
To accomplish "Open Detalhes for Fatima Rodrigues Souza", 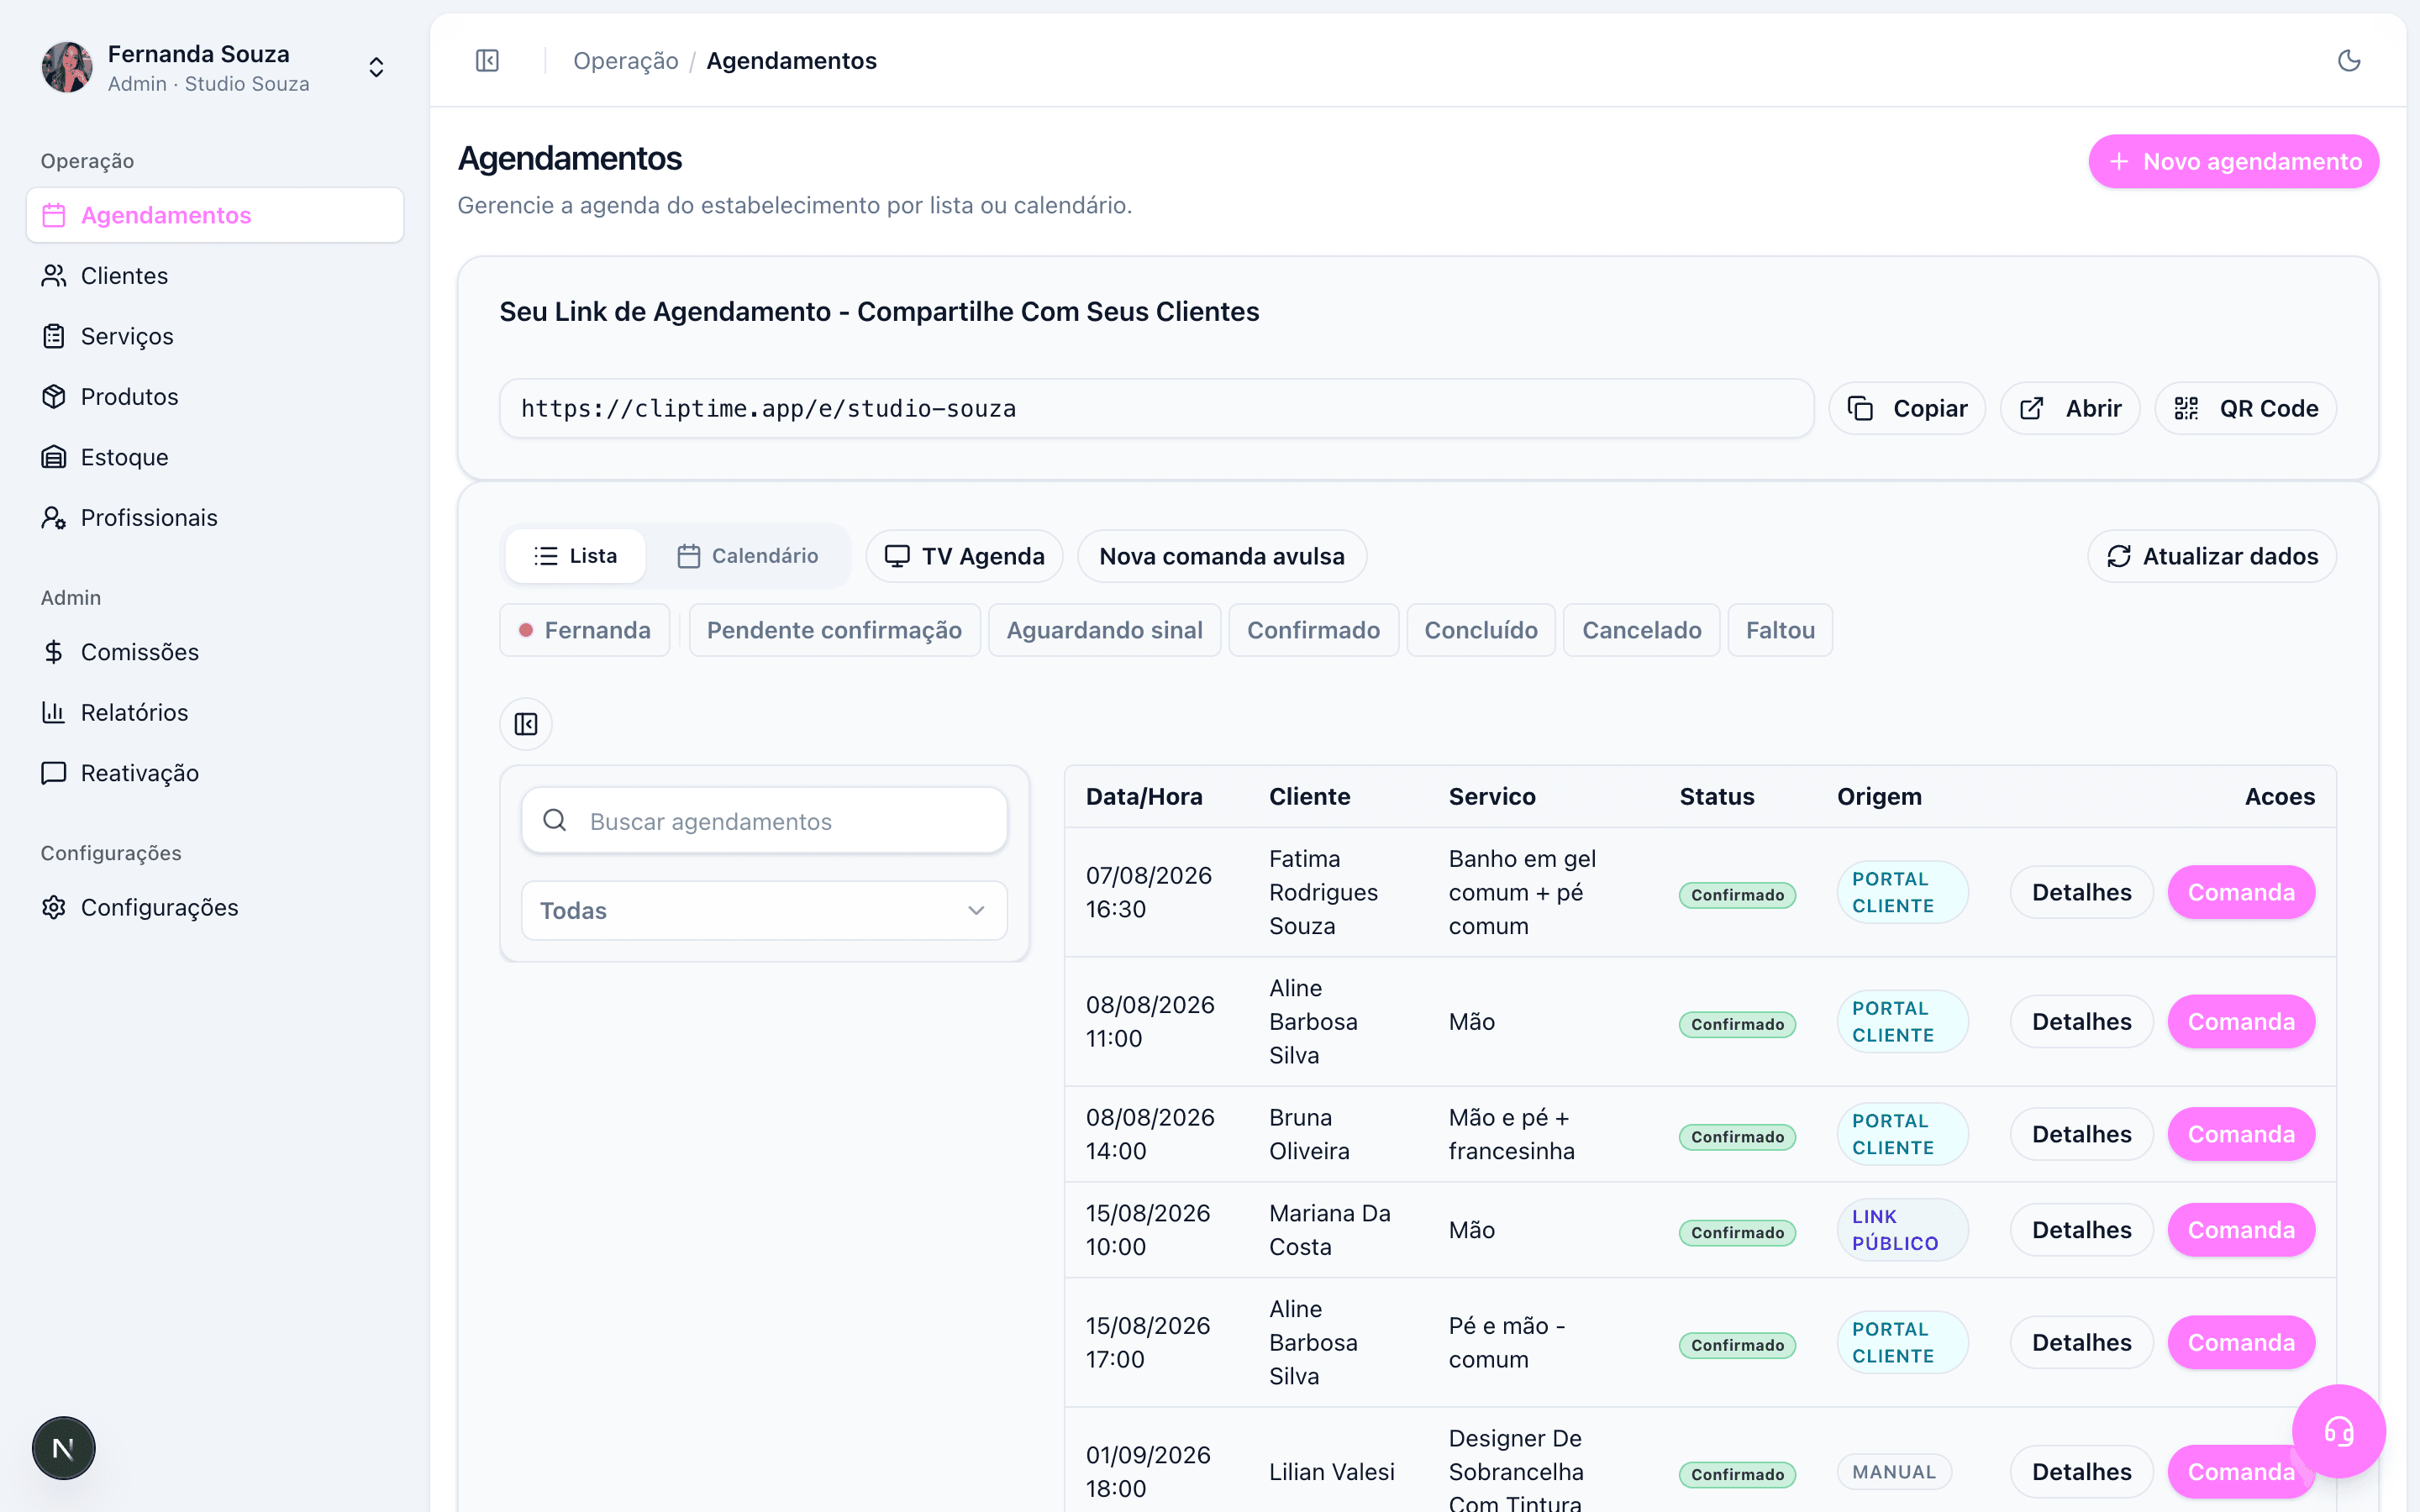I will coord(2081,892).
